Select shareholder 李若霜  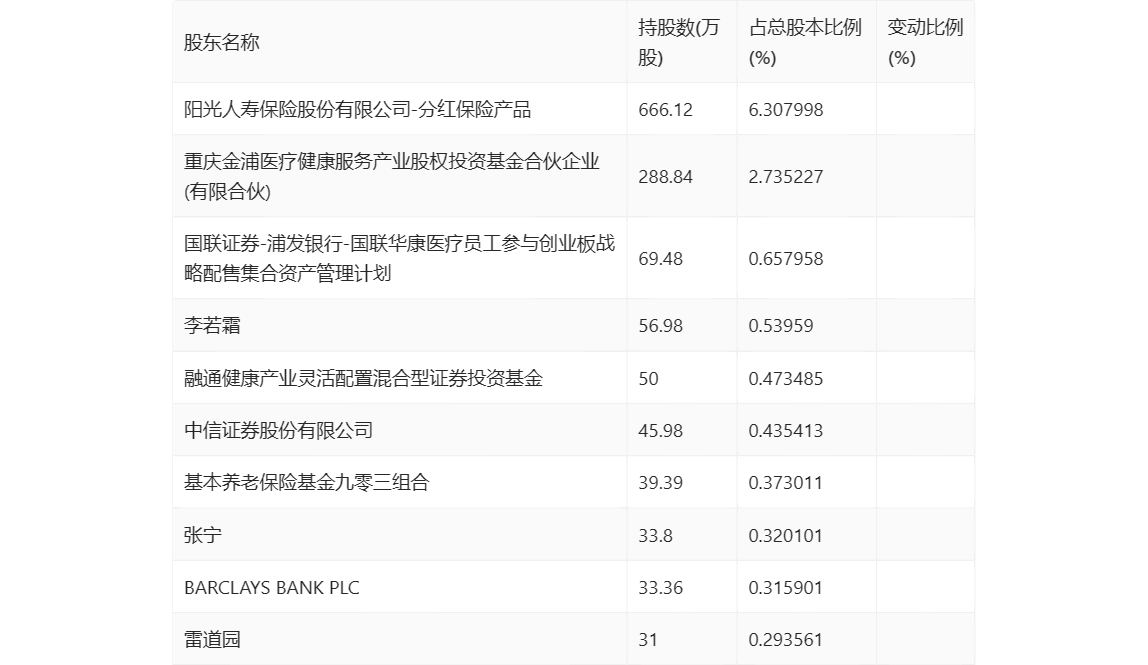tap(212, 325)
